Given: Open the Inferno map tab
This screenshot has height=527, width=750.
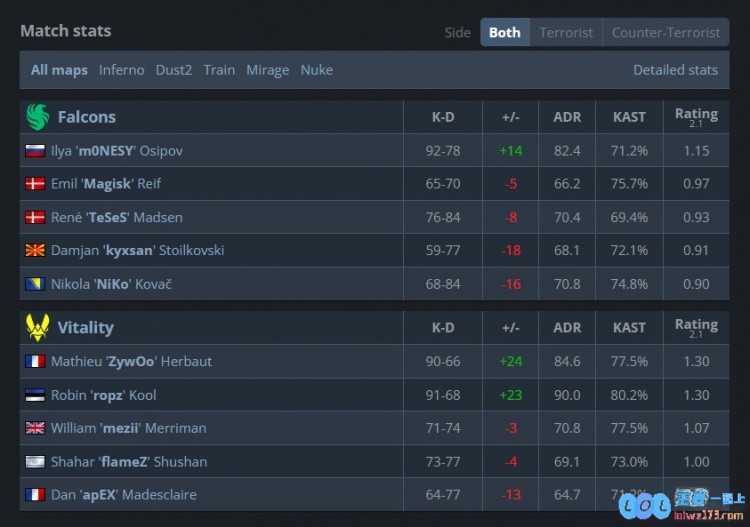Looking at the screenshot, I should tap(121, 70).
